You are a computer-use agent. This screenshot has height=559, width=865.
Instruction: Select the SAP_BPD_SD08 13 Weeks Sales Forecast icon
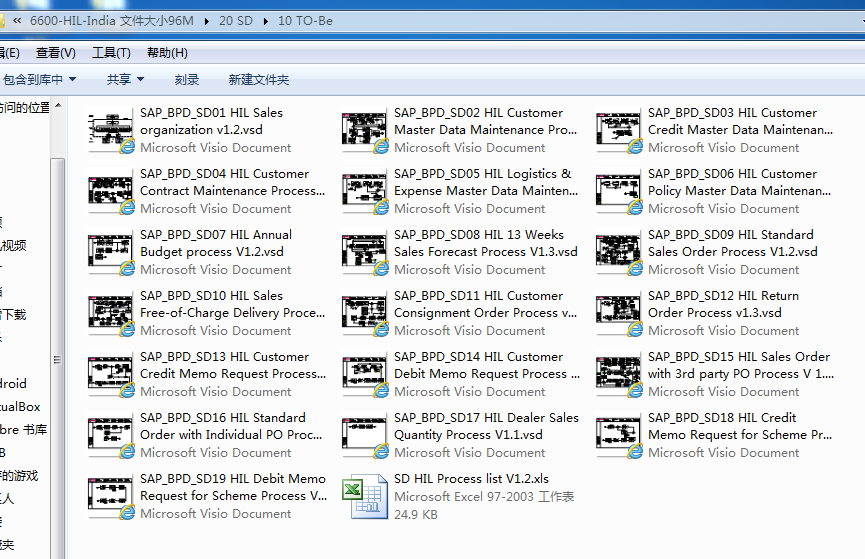click(365, 253)
